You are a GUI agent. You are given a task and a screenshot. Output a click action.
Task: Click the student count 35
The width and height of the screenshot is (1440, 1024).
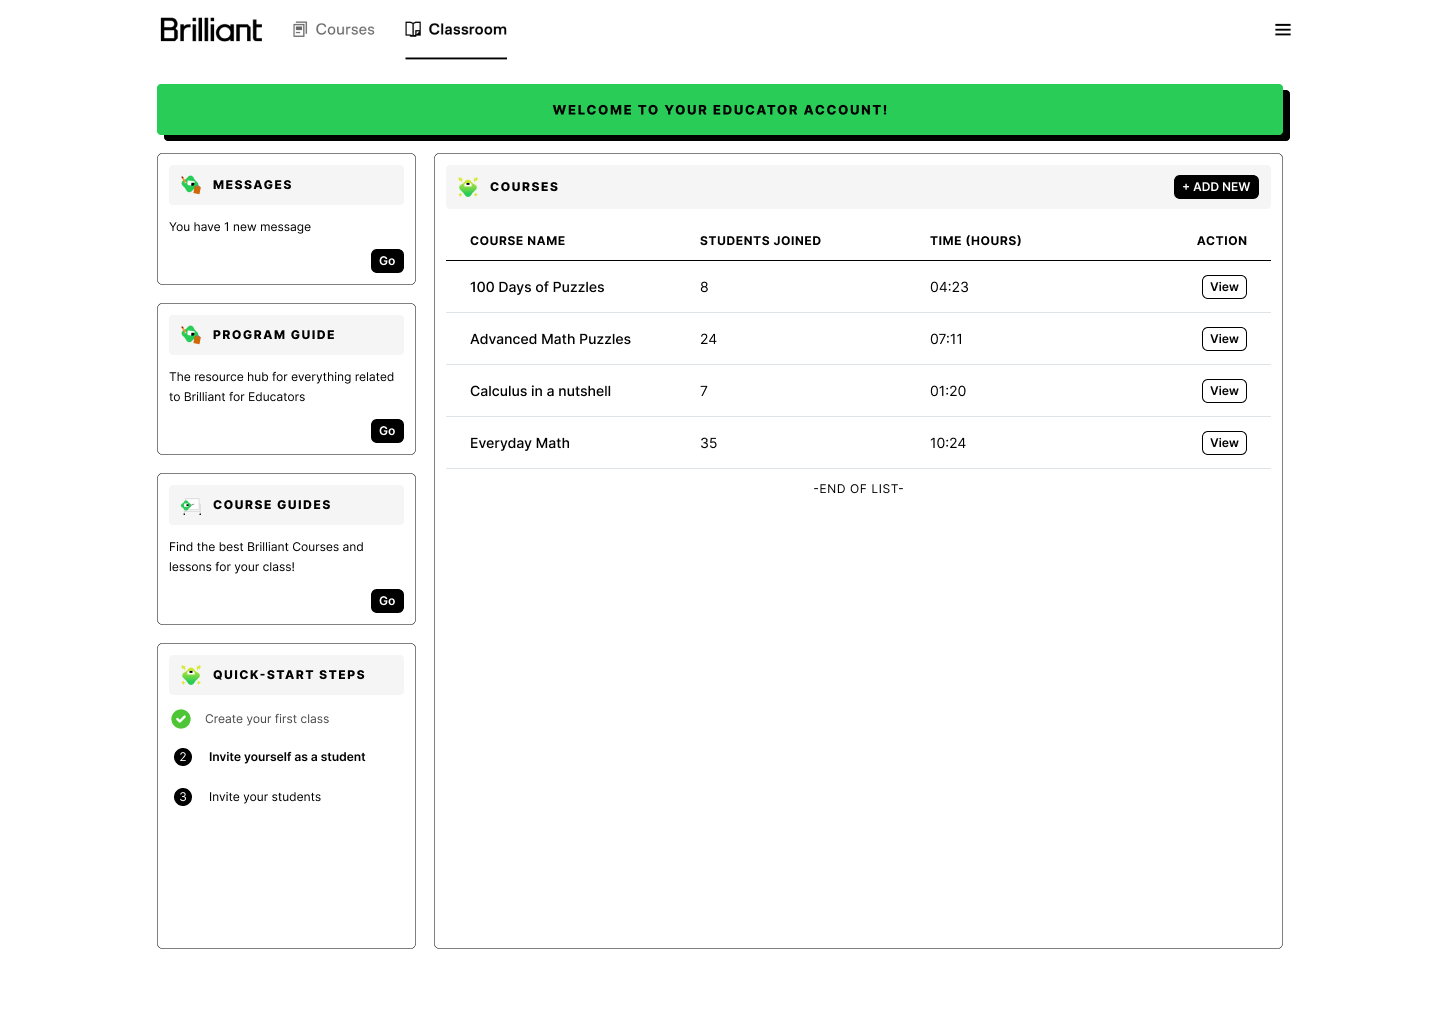coord(708,443)
